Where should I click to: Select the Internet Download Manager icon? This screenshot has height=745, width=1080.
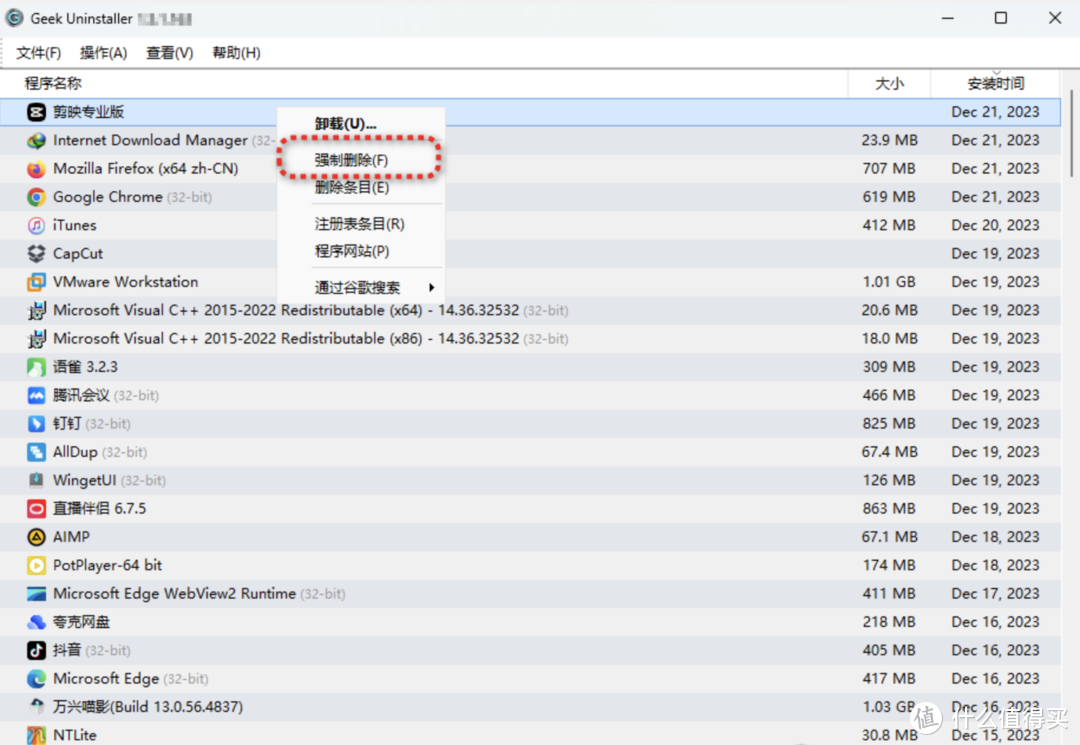37,140
